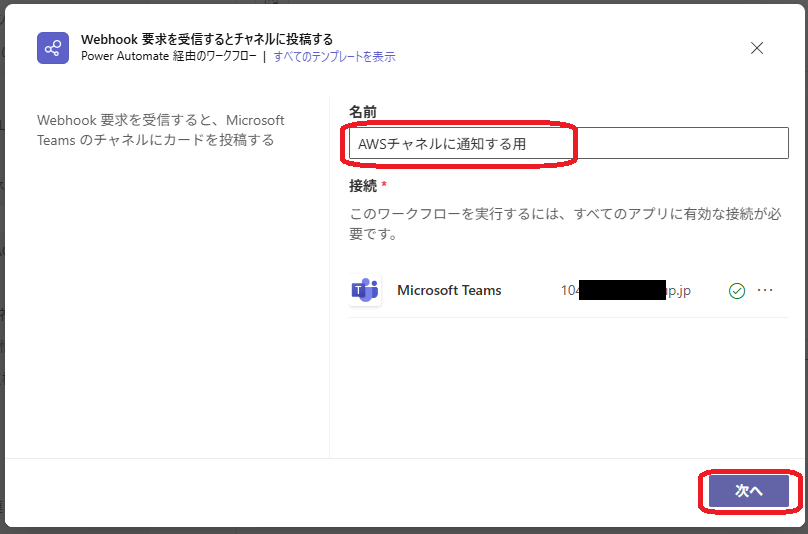Screen dimensions: 808x534
Task: Click the 接続 required field label
Action: click(367, 186)
